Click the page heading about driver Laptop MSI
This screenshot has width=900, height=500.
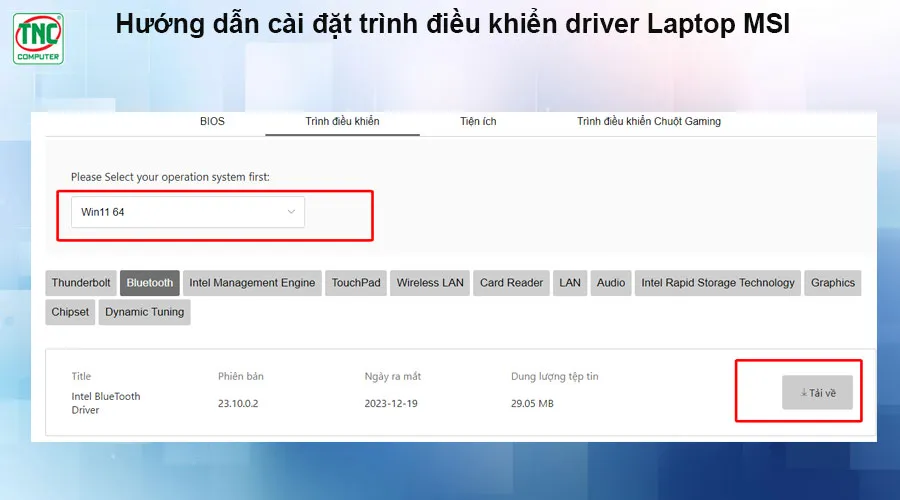pyautogui.click(x=452, y=25)
